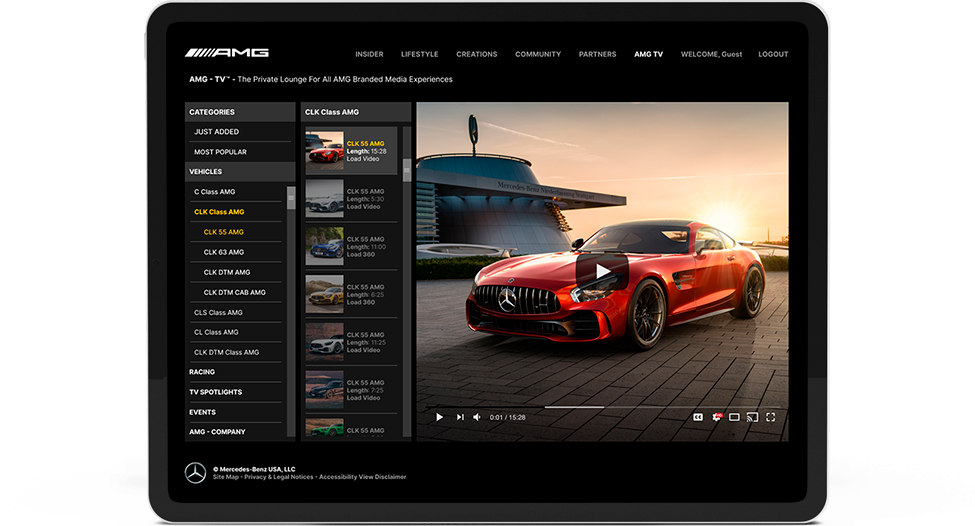Viewport: 975px width, 526px height.
Task: Skip to the next video
Action: (460, 417)
